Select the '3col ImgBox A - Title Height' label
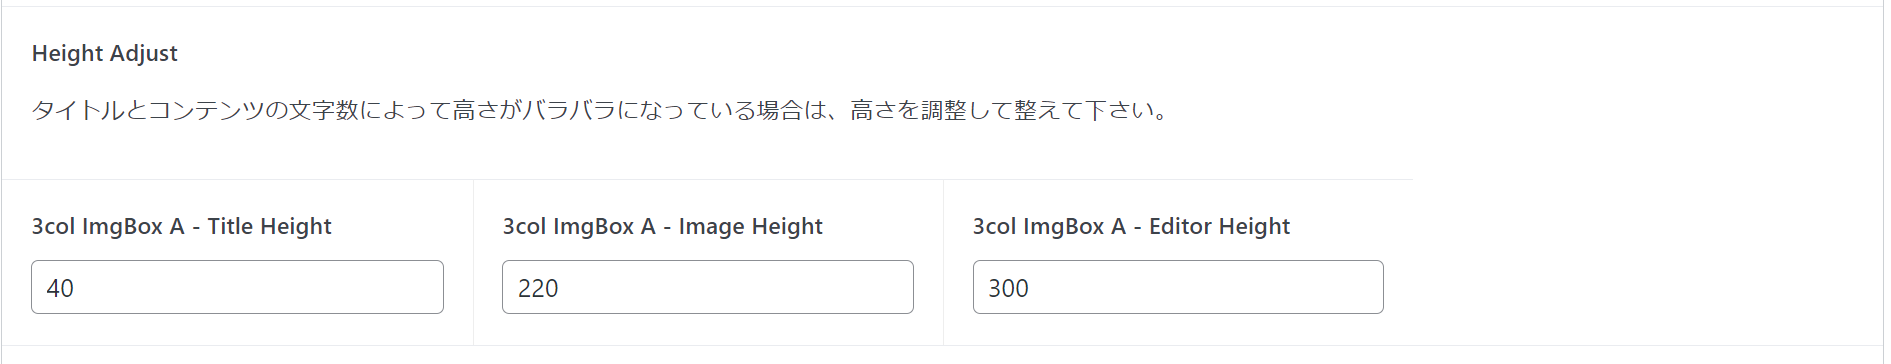 pyautogui.click(x=181, y=226)
